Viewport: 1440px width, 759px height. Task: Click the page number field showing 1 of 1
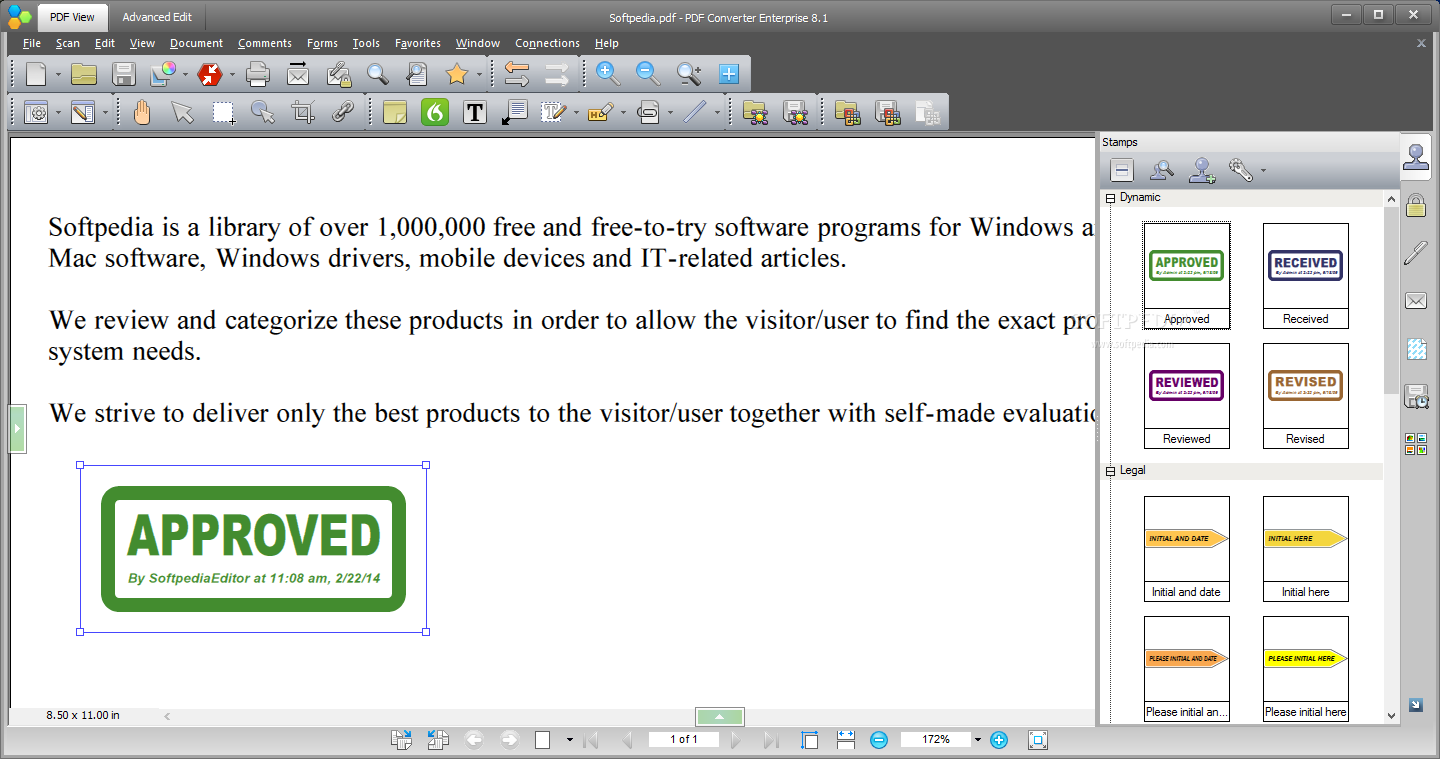684,740
